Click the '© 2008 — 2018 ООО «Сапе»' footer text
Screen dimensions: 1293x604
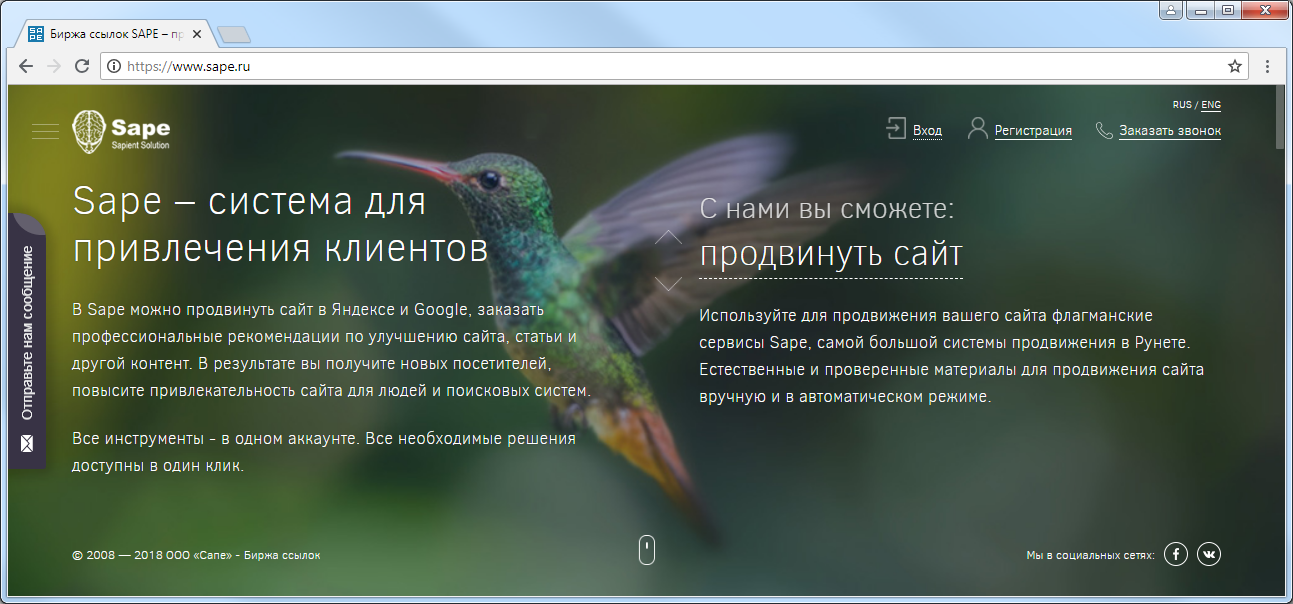point(197,555)
